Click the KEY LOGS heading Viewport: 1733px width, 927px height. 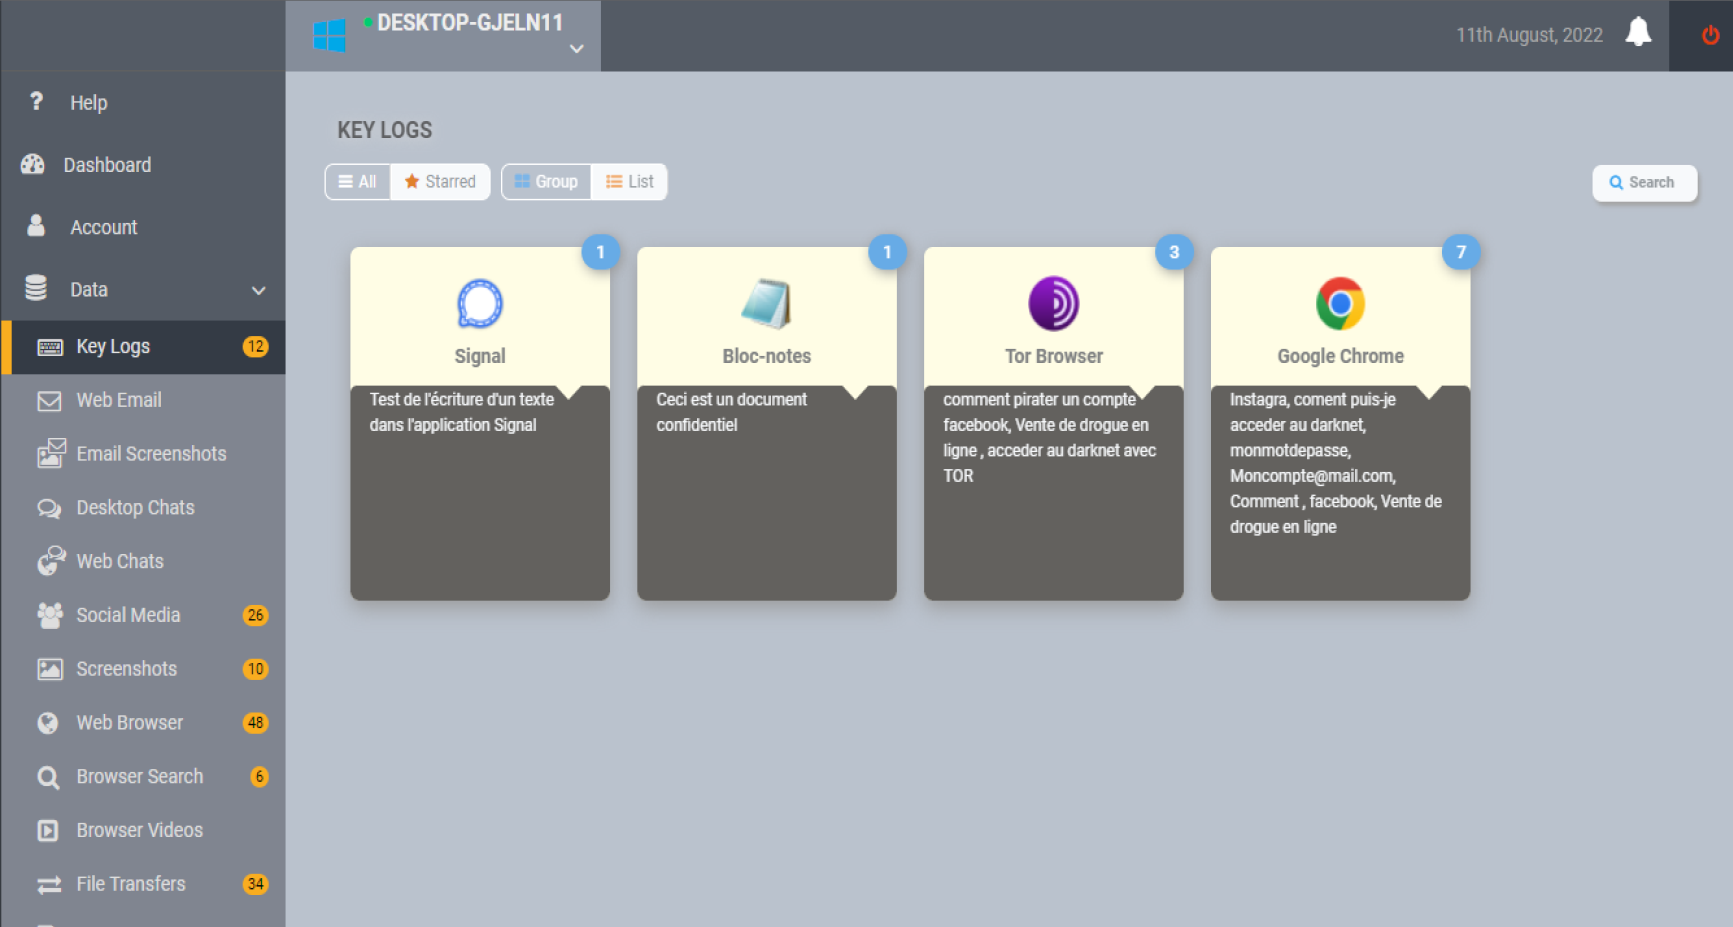point(385,130)
